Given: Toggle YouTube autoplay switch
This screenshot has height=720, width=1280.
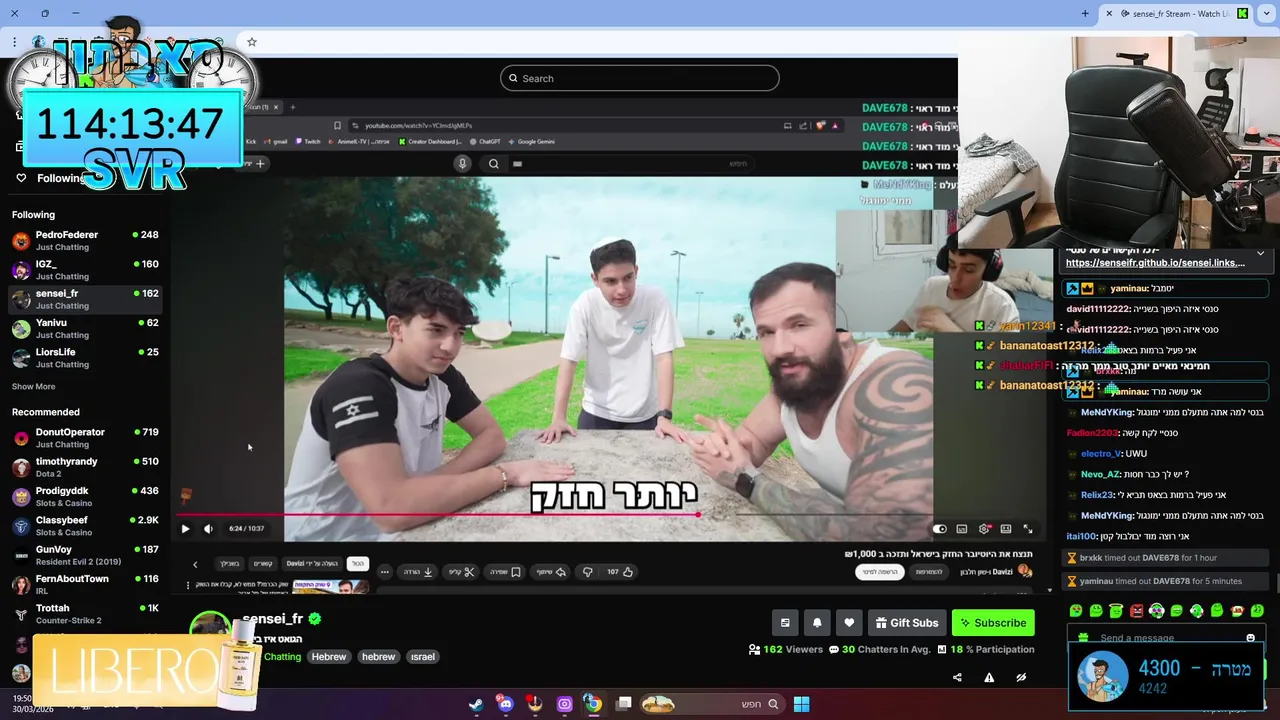Looking at the screenshot, I should (939, 529).
